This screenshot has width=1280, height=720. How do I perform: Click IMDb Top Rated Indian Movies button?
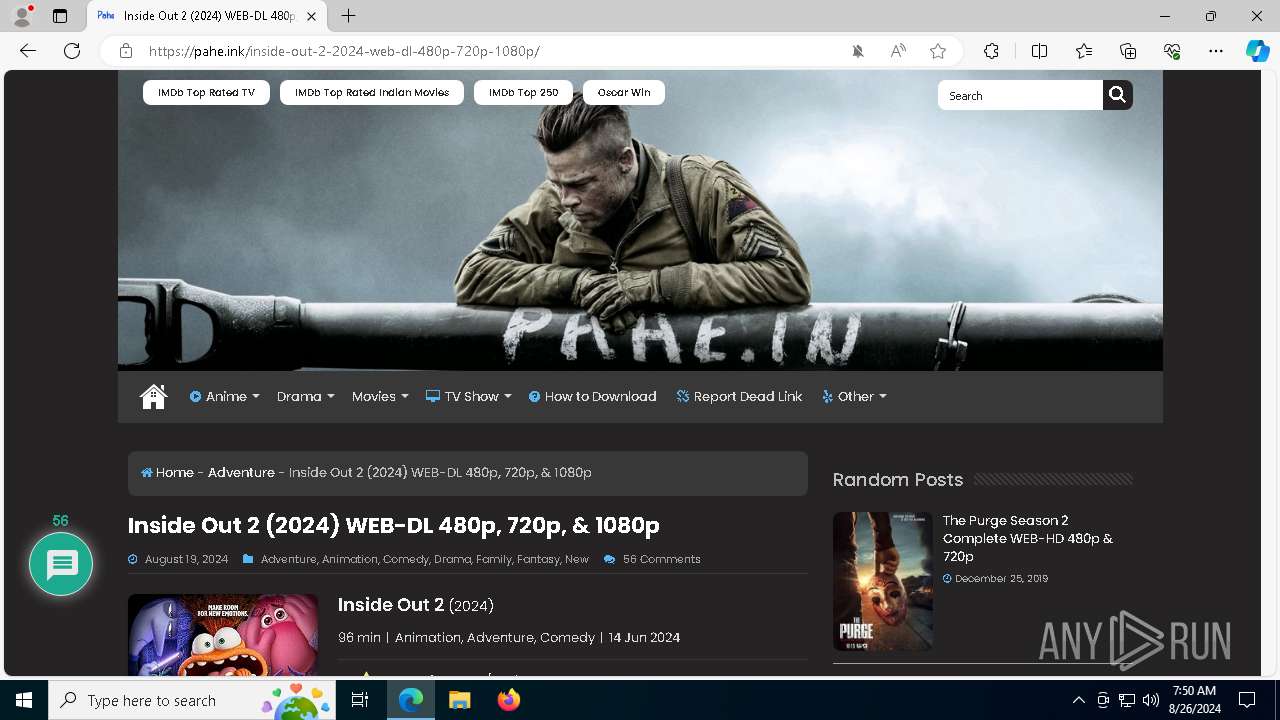[372, 92]
